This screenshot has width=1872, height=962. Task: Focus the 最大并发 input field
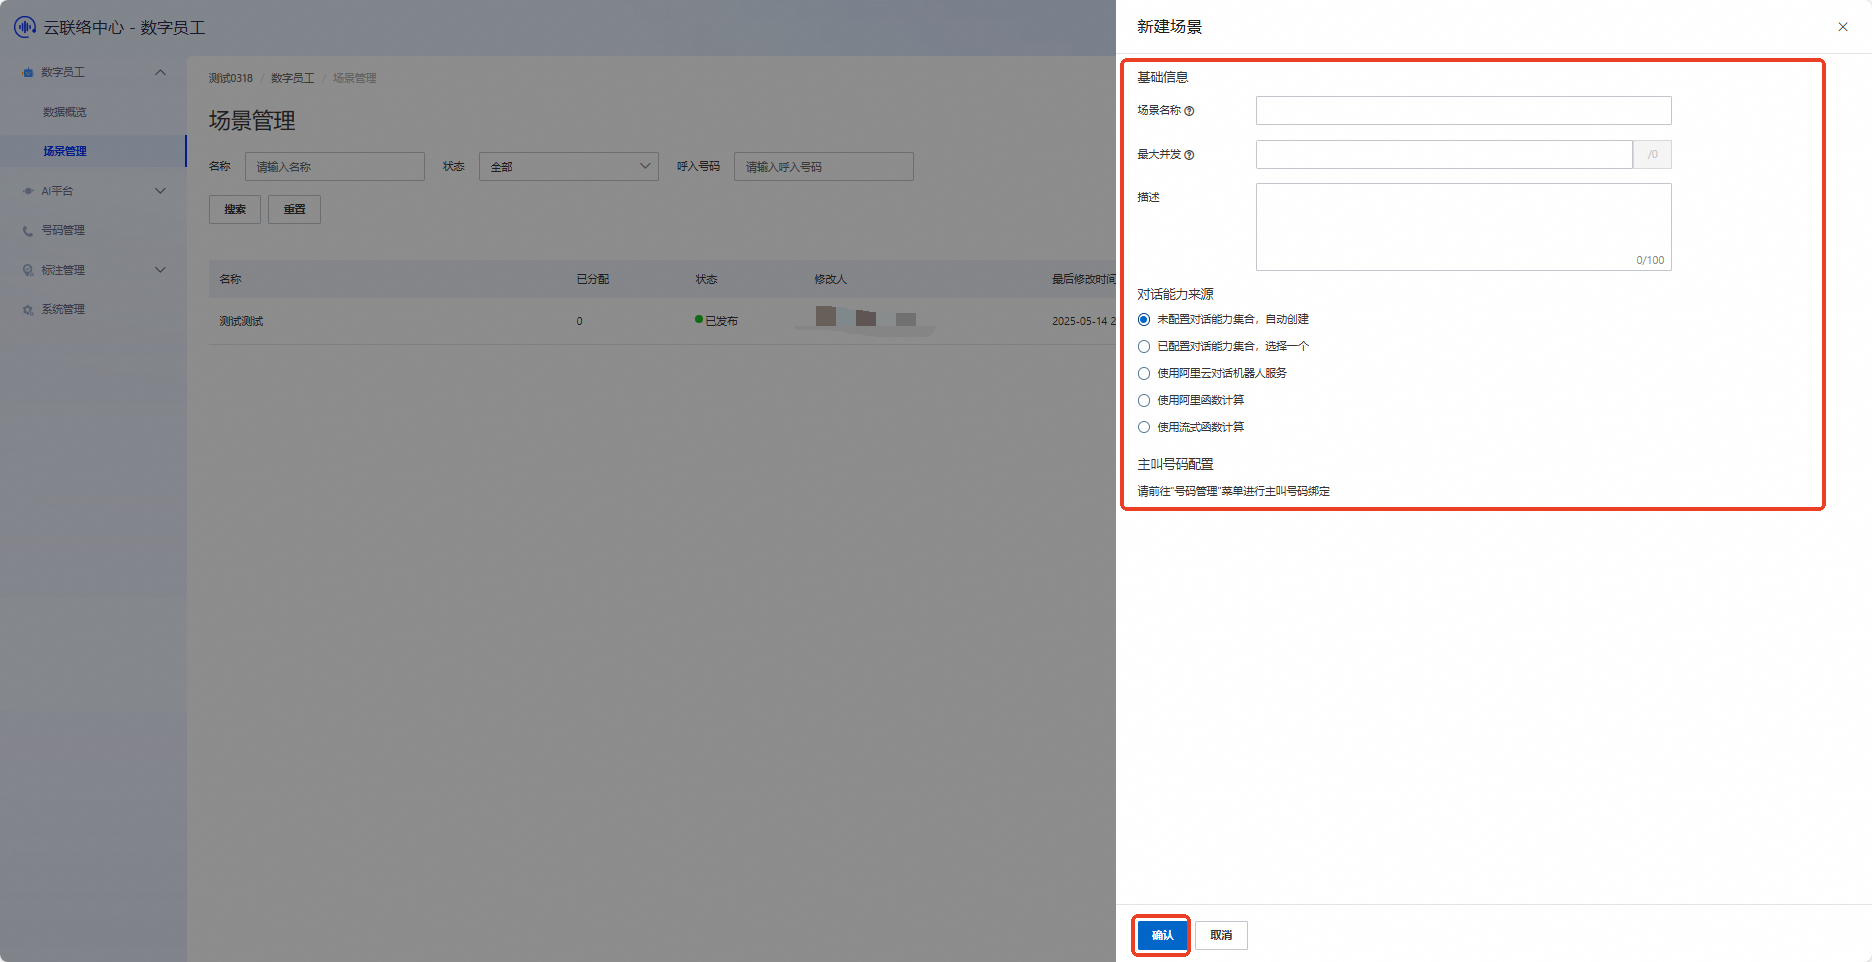pos(1445,155)
